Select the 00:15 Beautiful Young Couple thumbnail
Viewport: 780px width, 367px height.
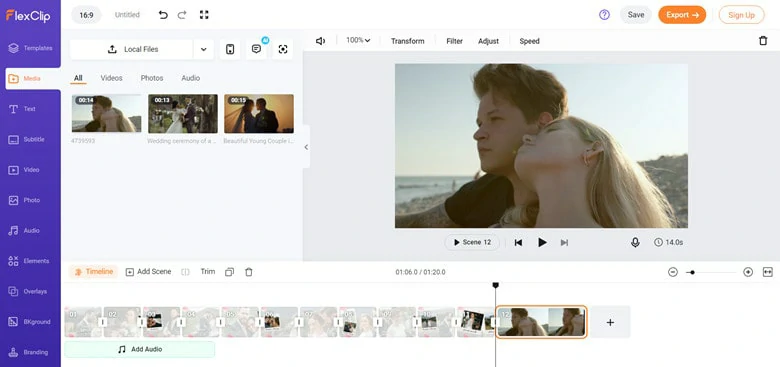tap(259, 114)
